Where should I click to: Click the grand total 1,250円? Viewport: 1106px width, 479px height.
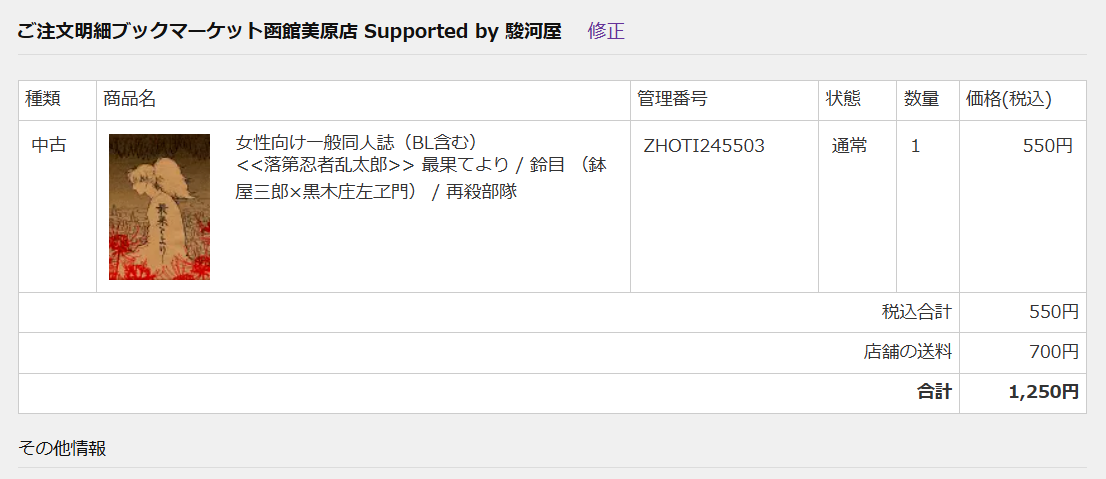point(1044,392)
